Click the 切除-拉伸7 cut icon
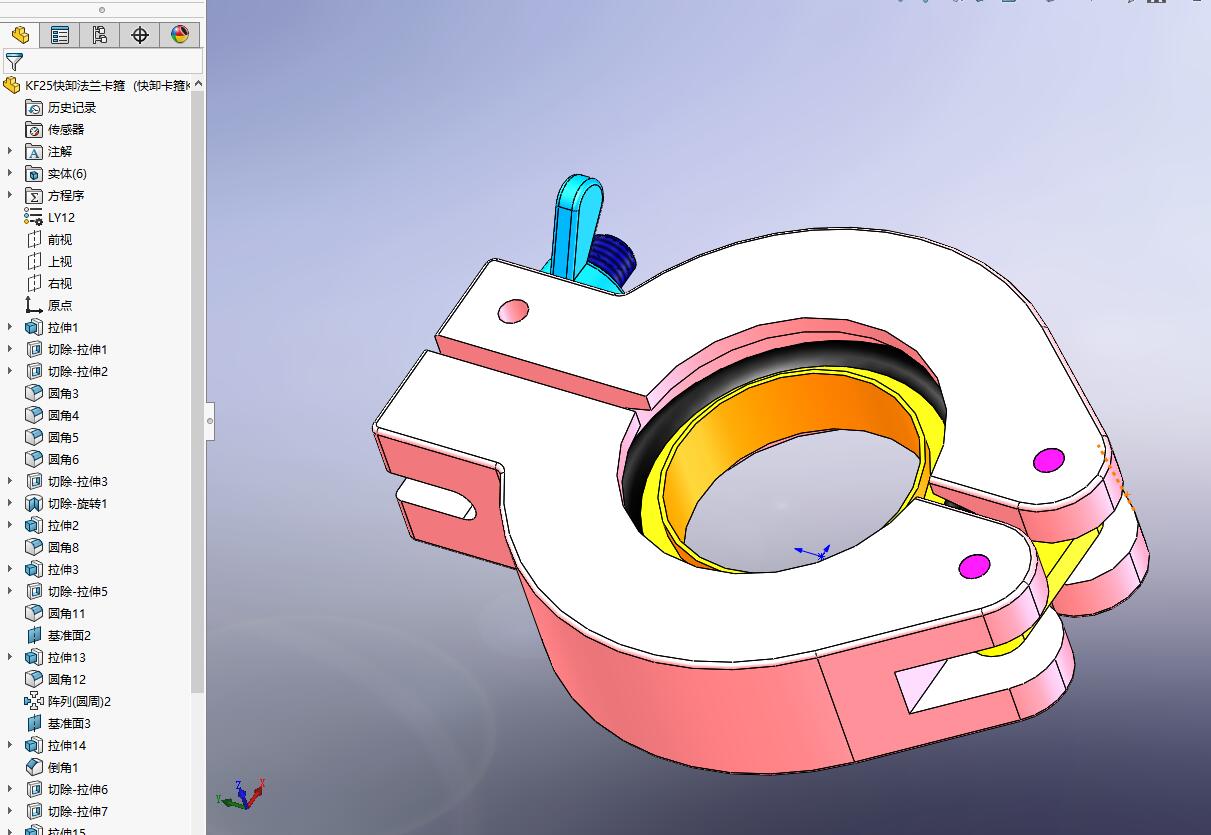The width and height of the screenshot is (1211, 835). (34, 811)
